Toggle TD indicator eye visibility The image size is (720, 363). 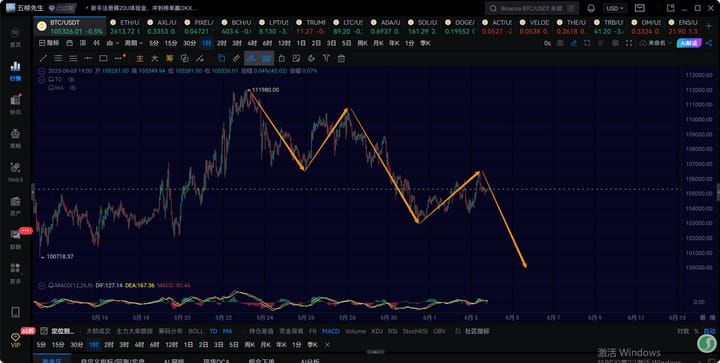coord(72,79)
